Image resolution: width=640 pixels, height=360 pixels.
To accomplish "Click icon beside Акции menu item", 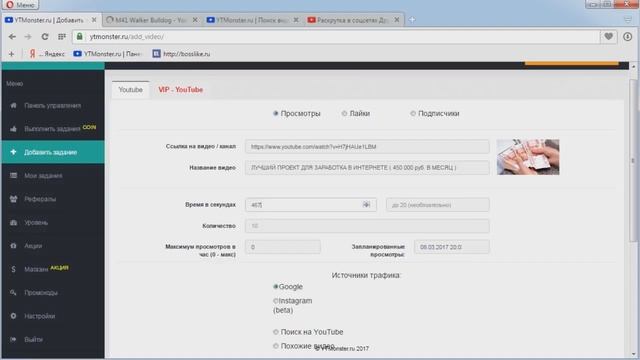I will (x=13, y=246).
